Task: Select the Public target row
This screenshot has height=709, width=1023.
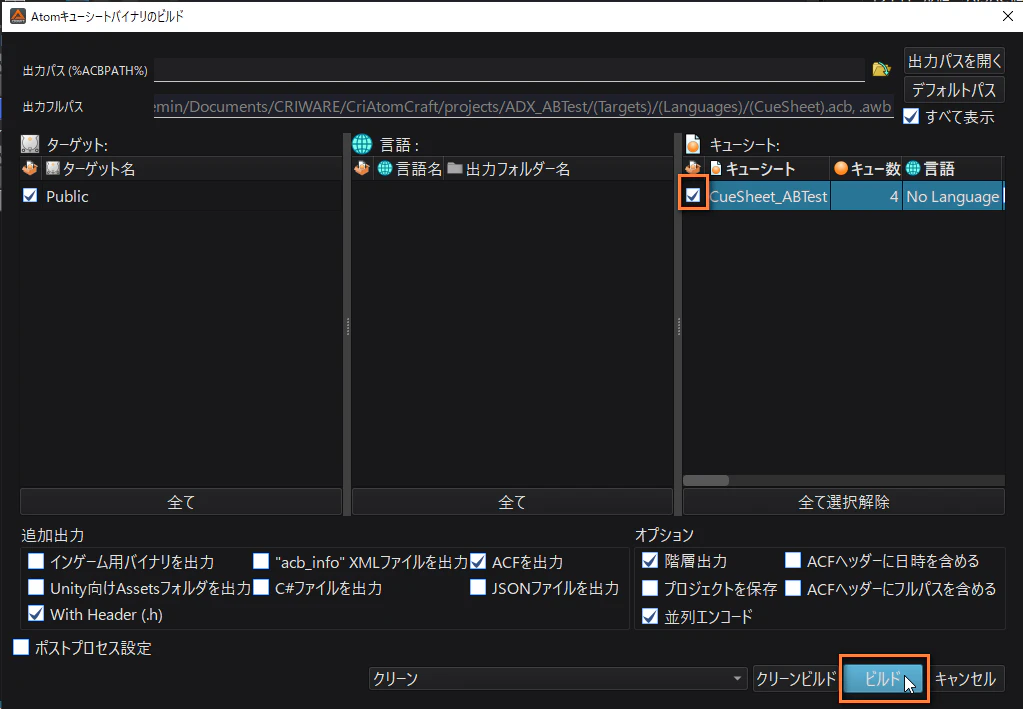Action: [181, 196]
